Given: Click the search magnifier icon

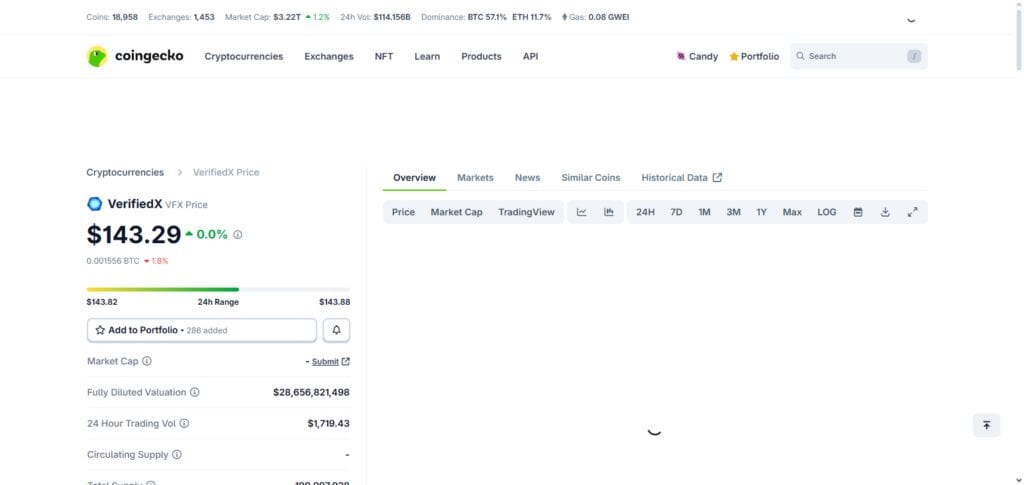Looking at the screenshot, I should (x=800, y=56).
